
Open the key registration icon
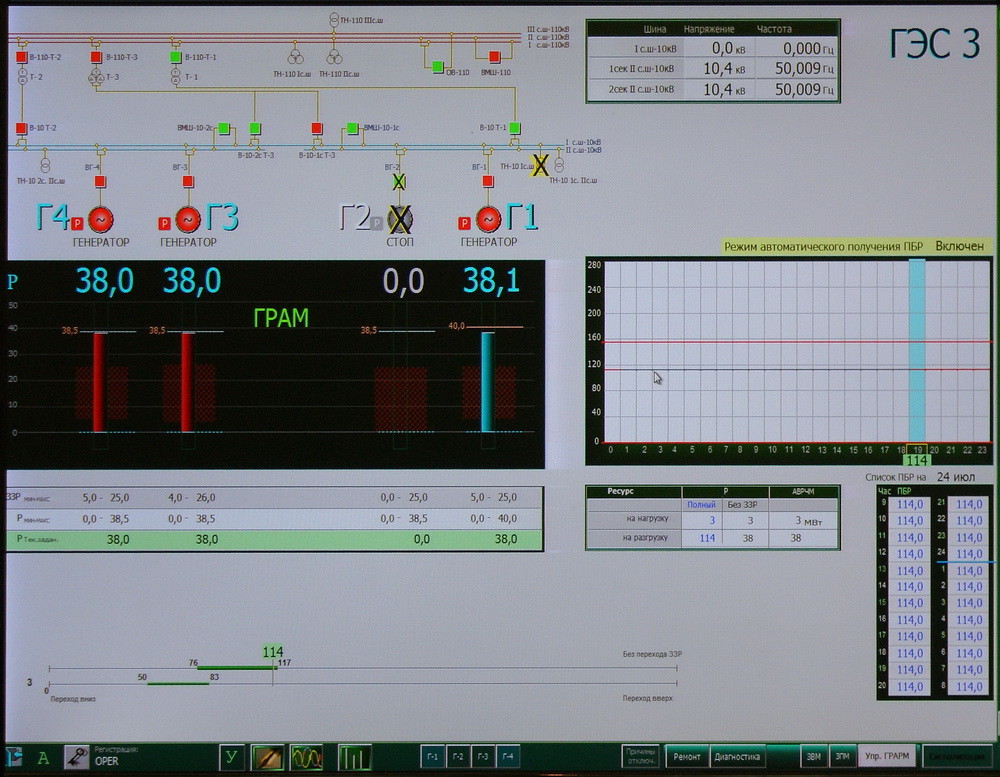tap(77, 757)
